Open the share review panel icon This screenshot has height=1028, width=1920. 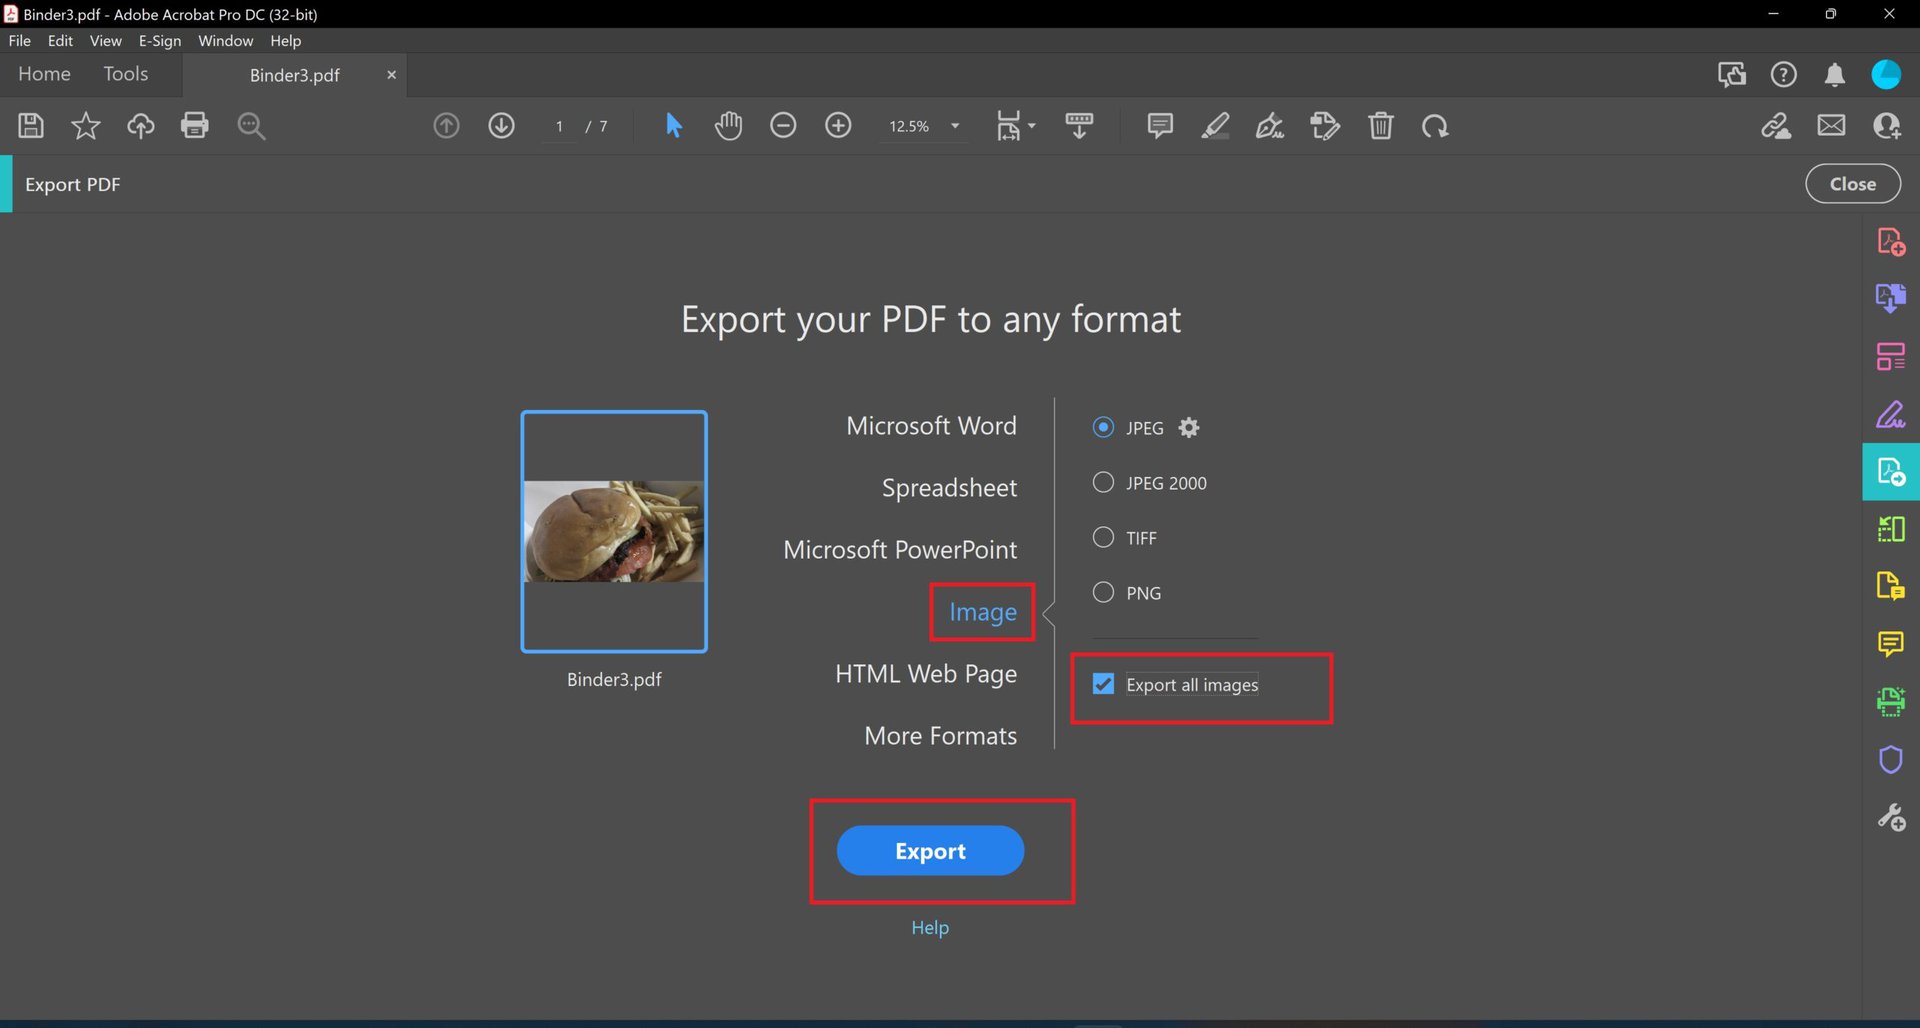coord(1732,75)
